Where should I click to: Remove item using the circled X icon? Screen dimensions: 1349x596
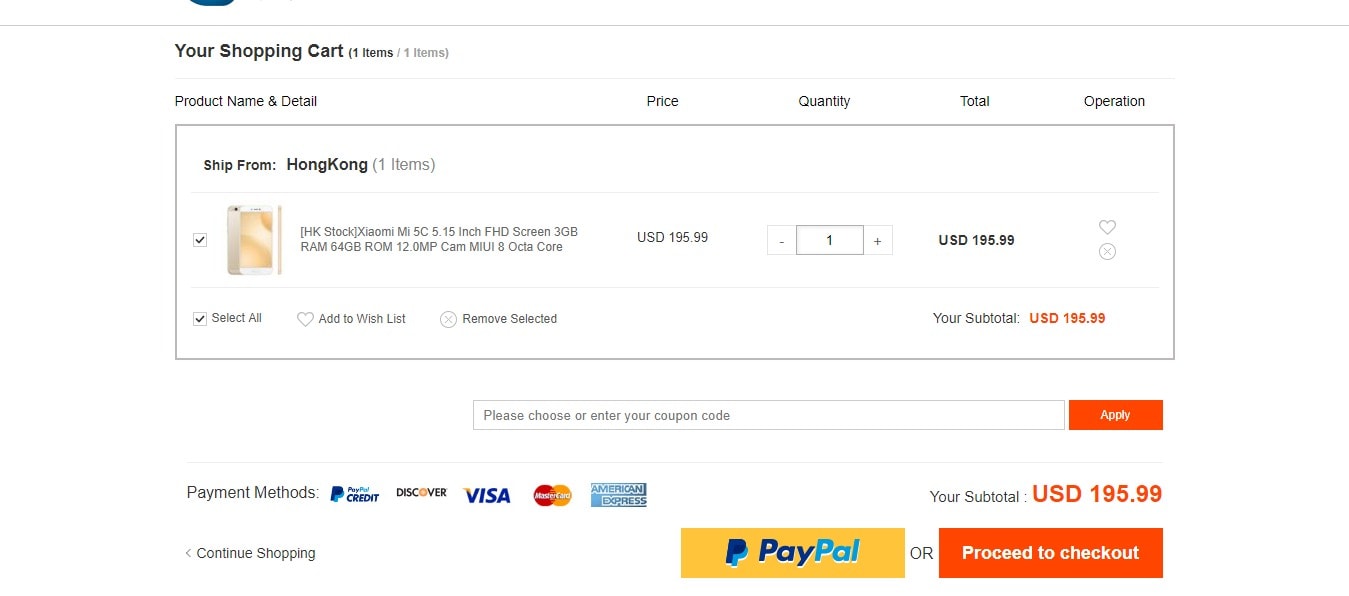click(1107, 252)
